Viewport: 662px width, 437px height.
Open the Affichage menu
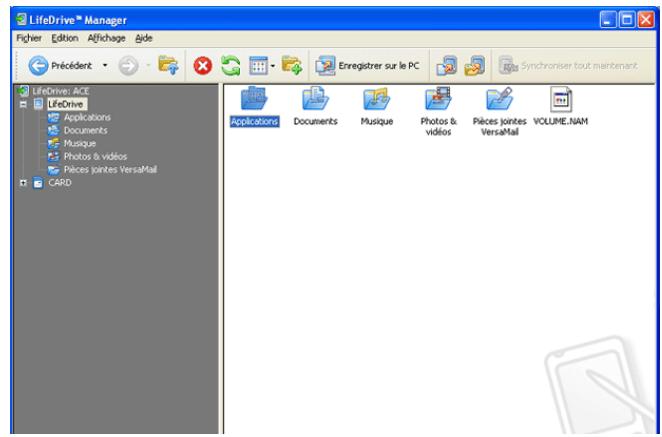106,38
